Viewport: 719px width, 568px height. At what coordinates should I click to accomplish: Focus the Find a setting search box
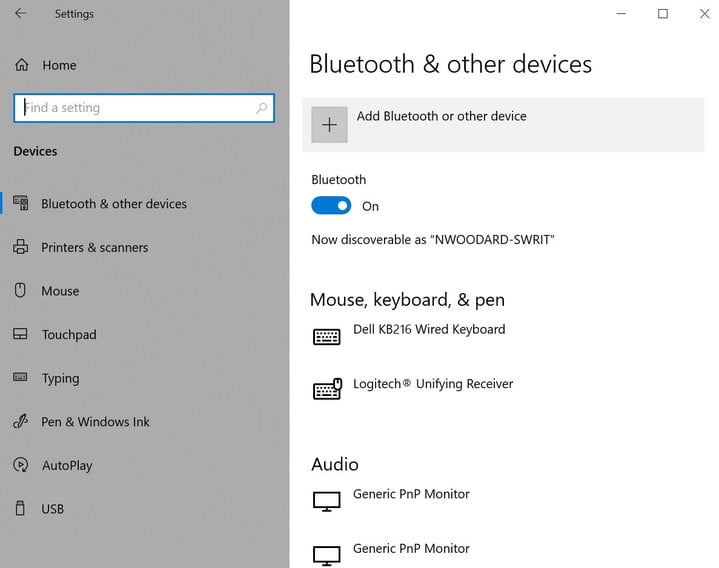144,108
